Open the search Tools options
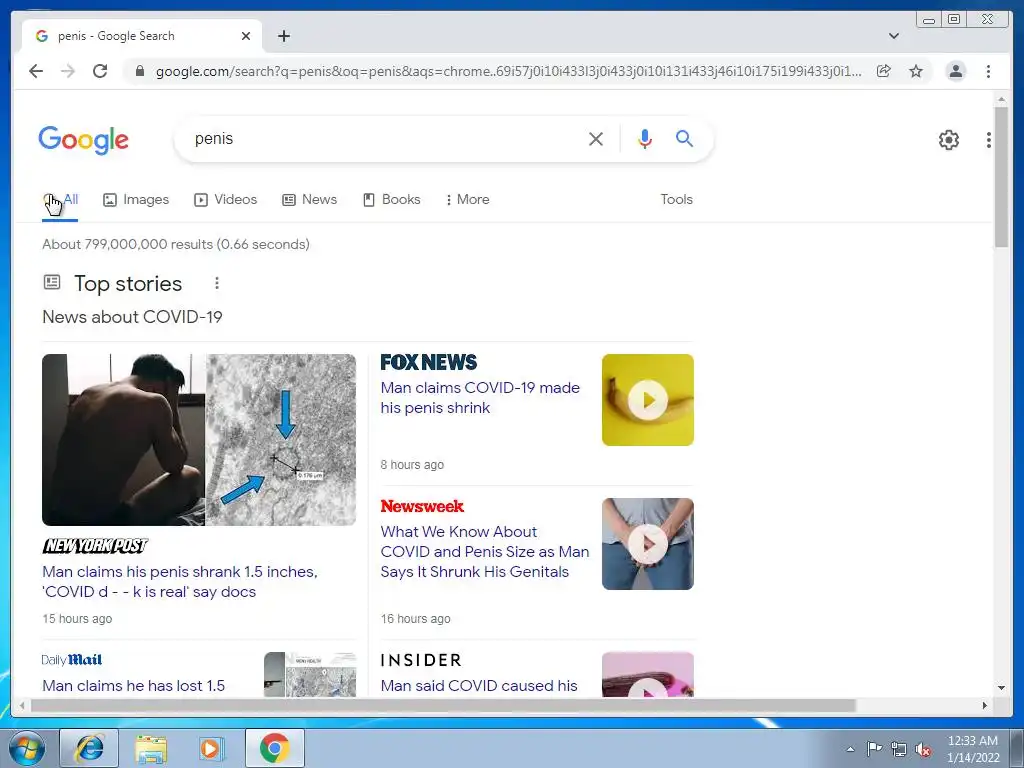1024x768 pixels. pyautogui.click(x=676, y=200)
